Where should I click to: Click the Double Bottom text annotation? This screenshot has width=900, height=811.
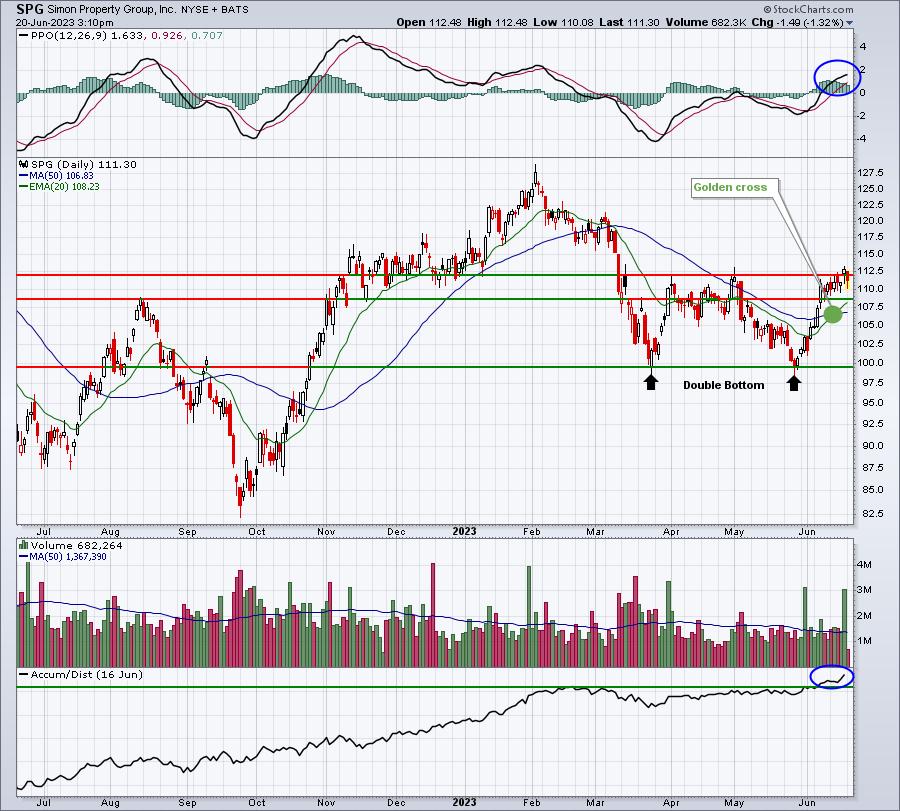[x=723, y=385]
